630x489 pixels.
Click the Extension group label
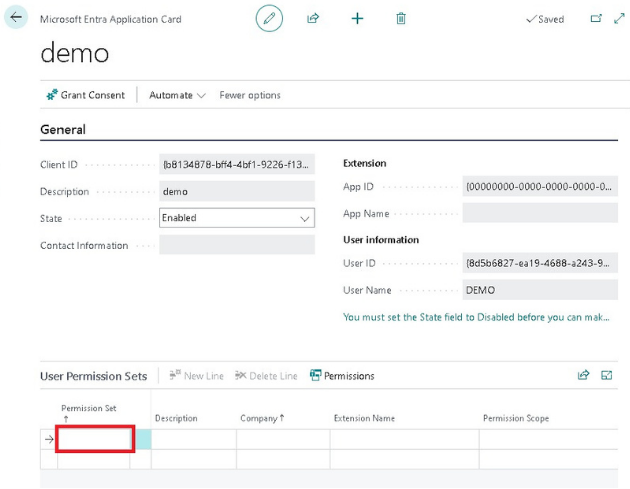364,163
